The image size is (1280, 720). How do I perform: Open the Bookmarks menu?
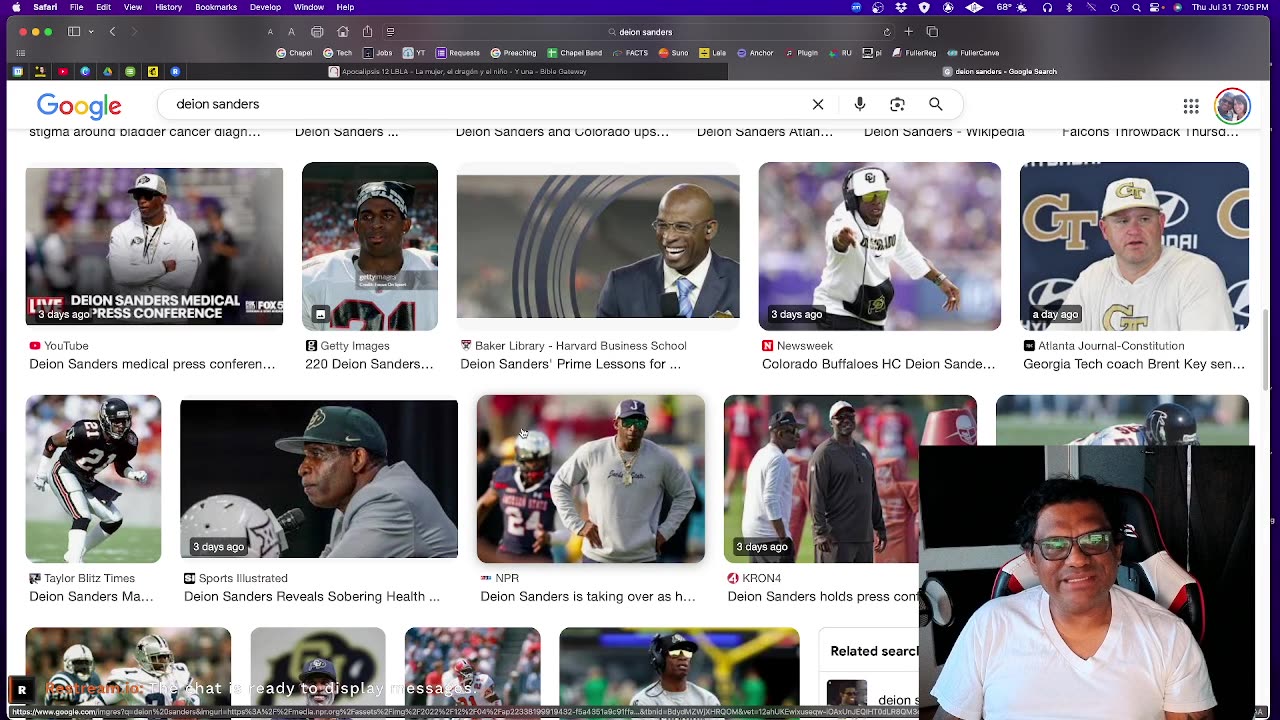coord(216,7)
